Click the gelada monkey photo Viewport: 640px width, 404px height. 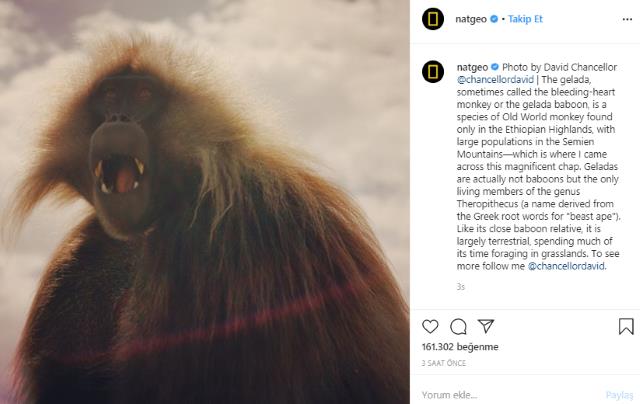(205, 202)
